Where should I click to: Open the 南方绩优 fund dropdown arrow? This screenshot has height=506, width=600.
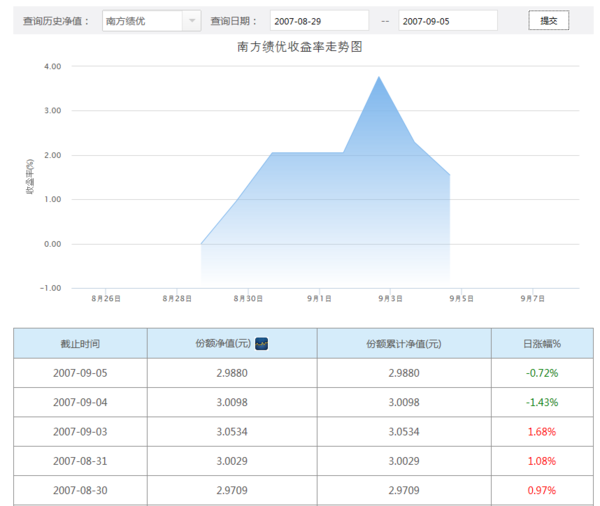pyautogui.click(x=191, y=21)
